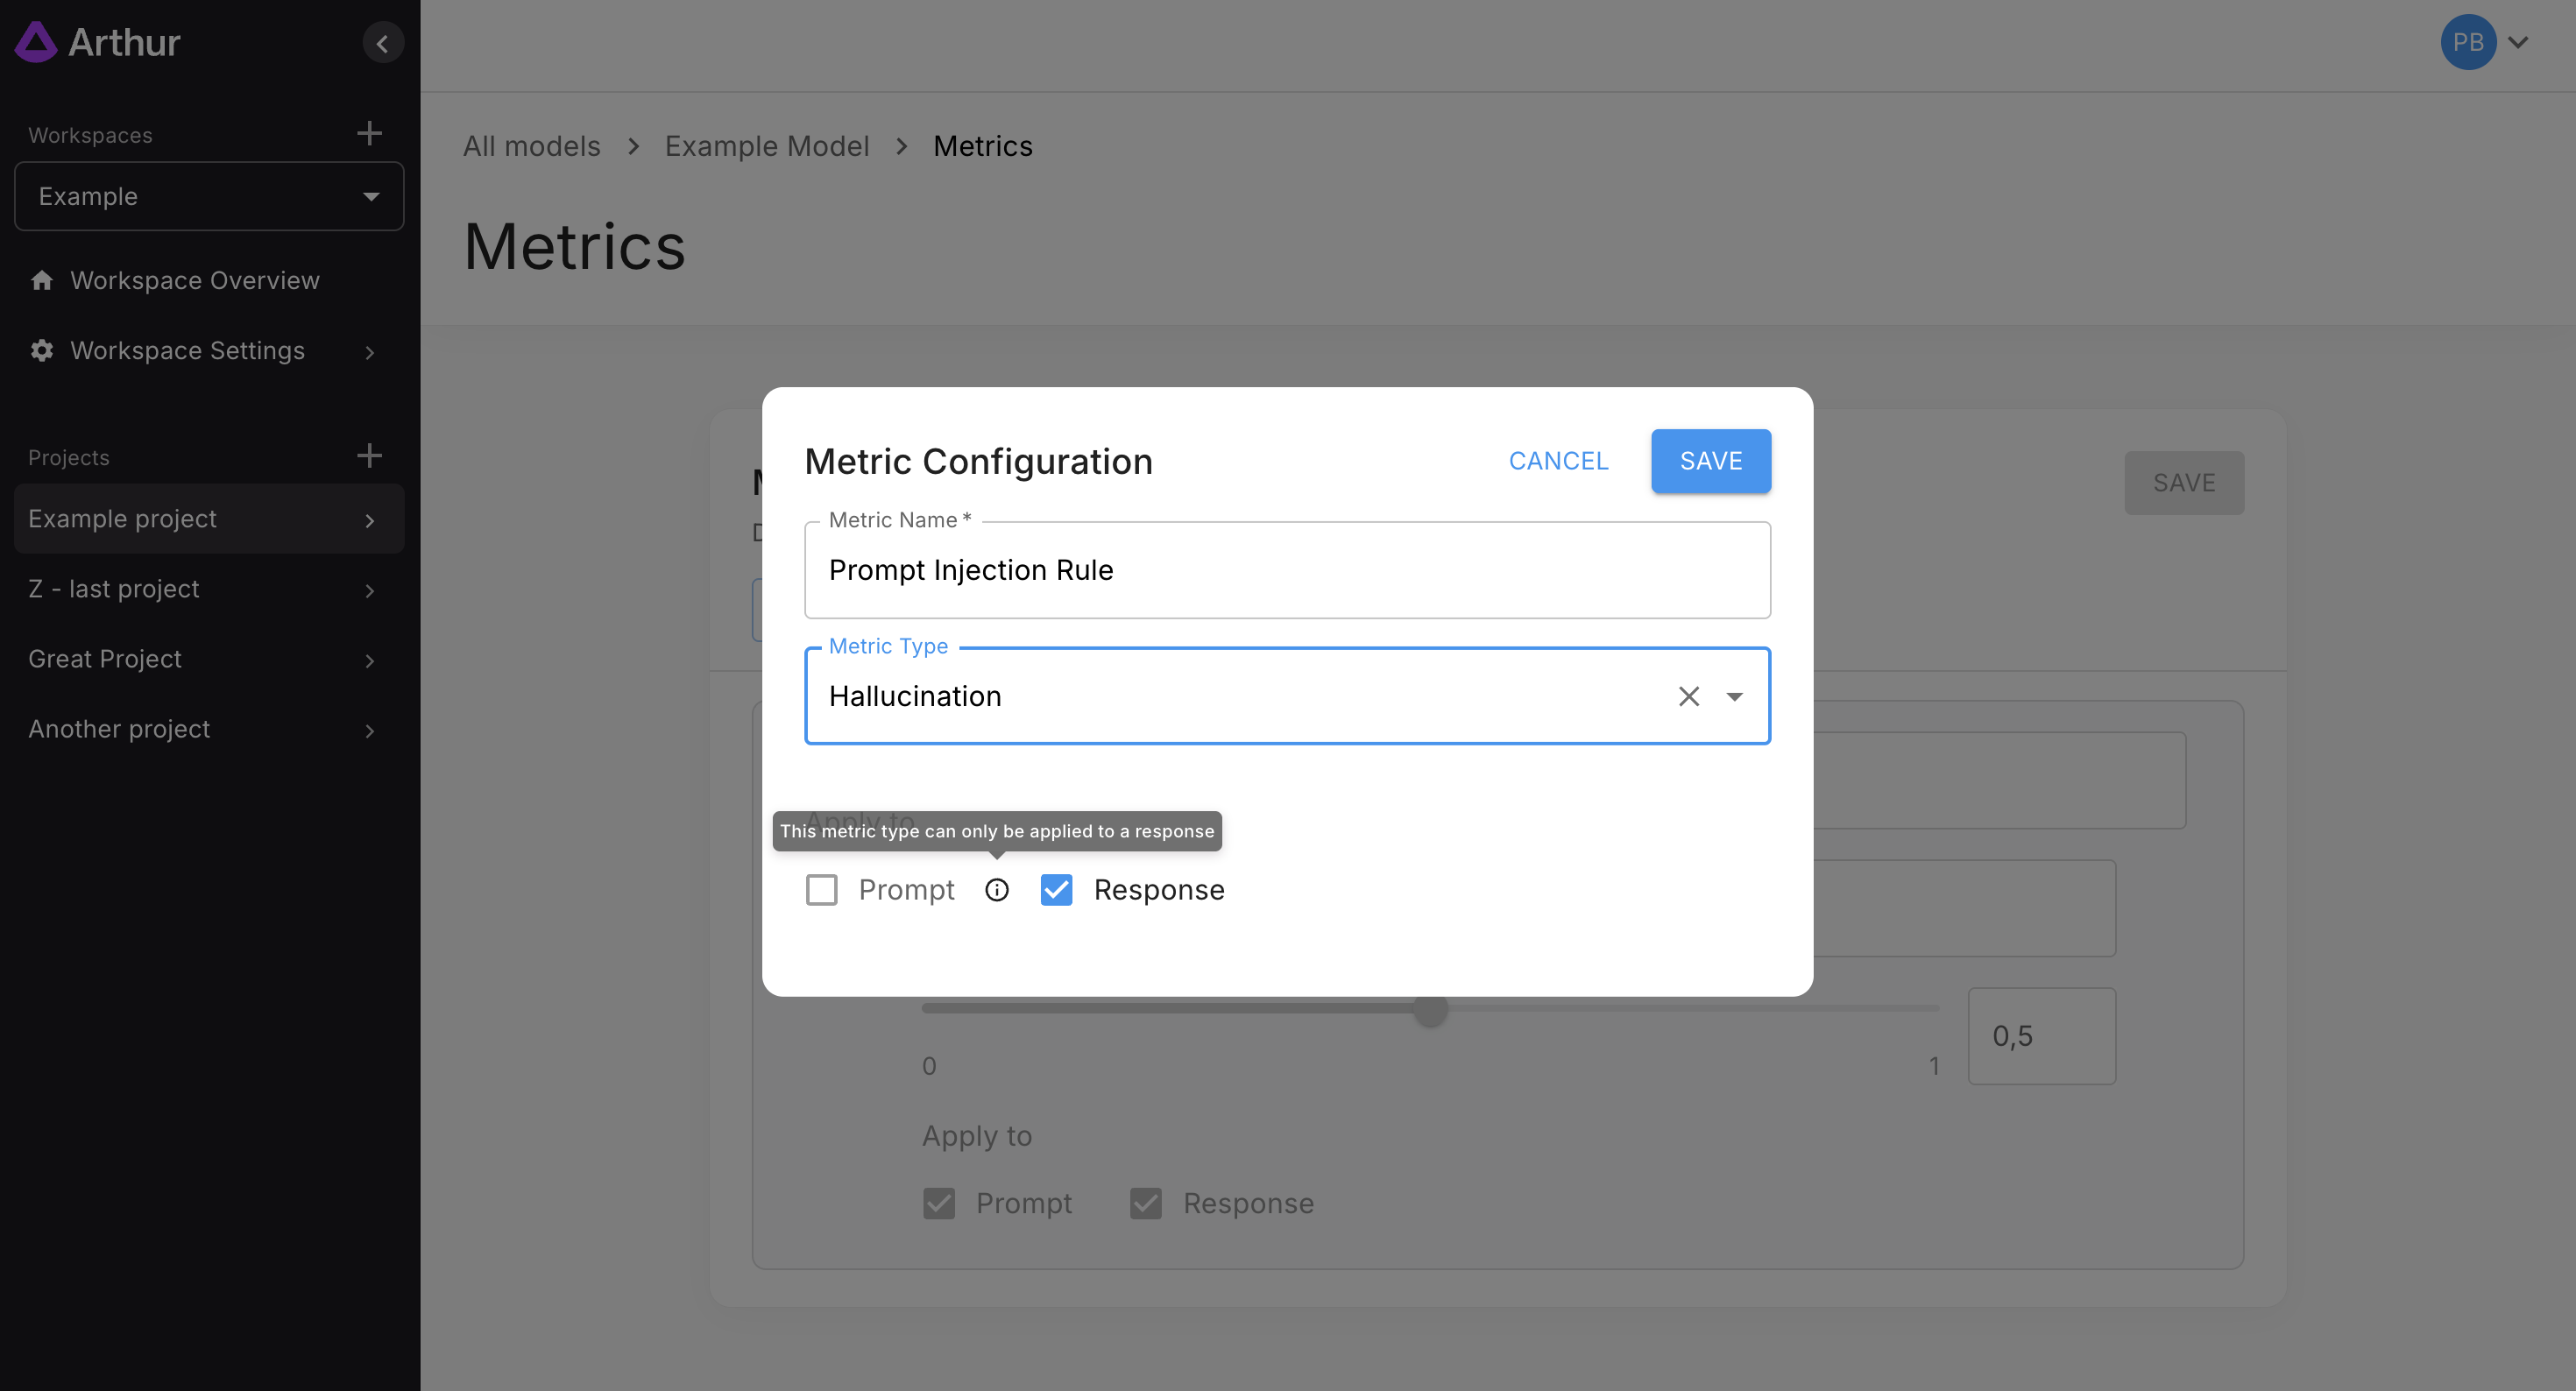Screen dimensions: 2576x1391
Task: Click the info icon next to Prompt
Action: [996, 890]
